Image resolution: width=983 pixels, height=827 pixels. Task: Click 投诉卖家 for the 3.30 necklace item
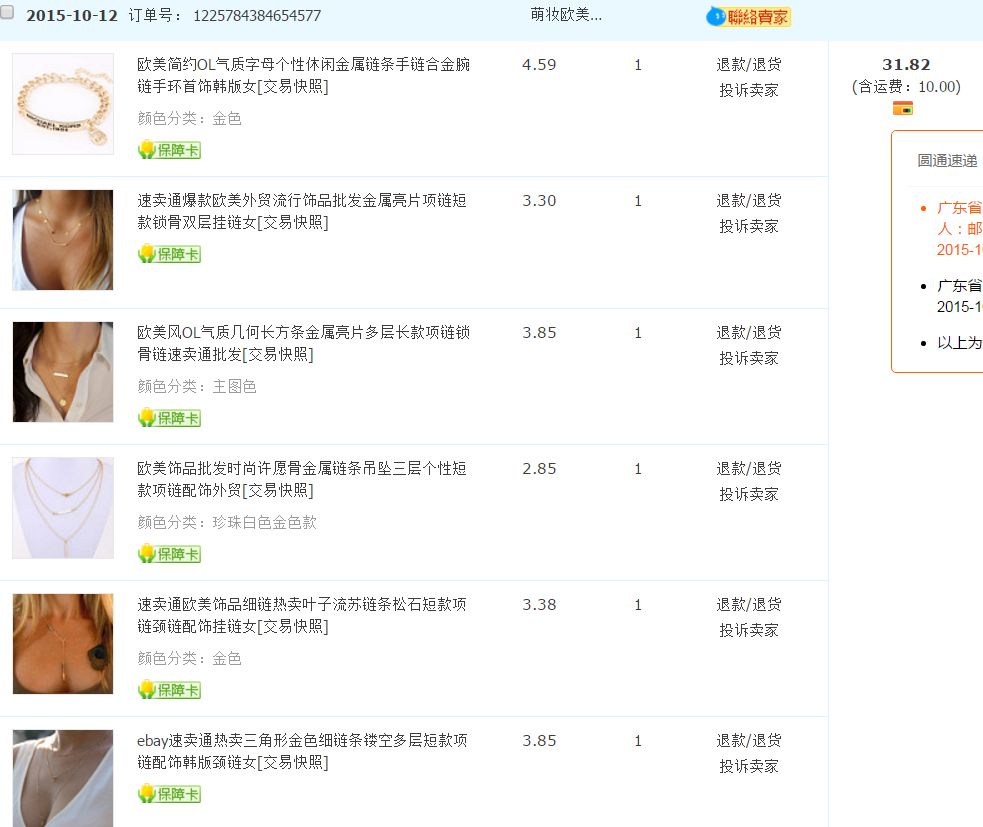point(748,226)
